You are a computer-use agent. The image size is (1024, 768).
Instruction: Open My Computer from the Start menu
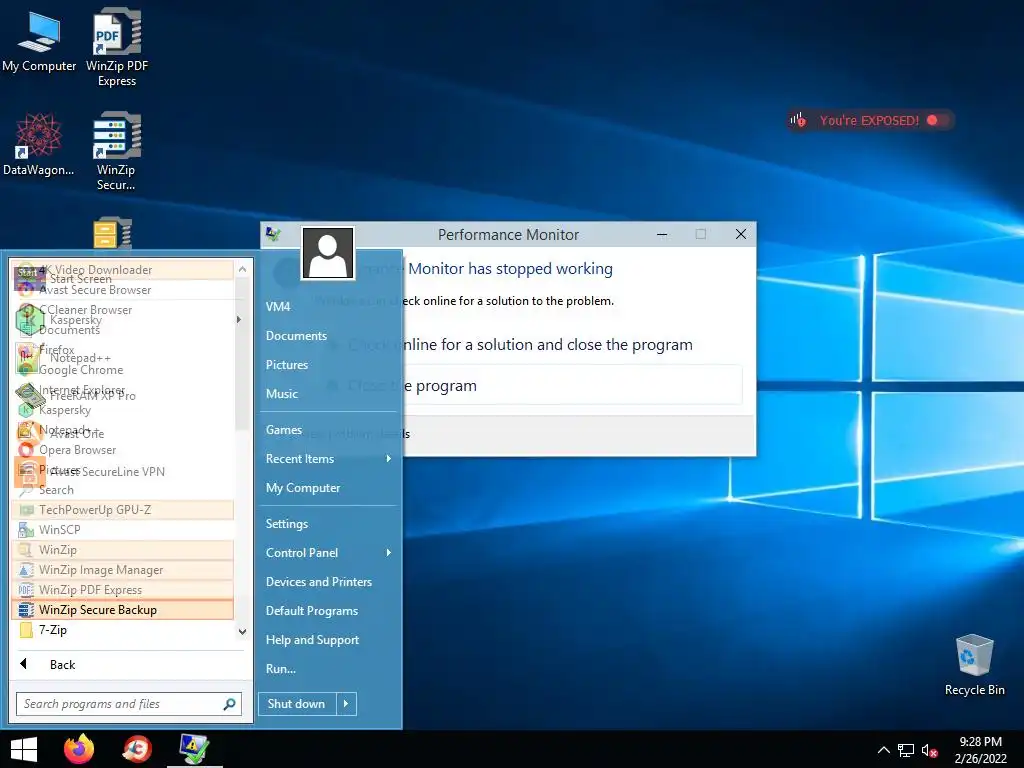click(x=329, y=488)
